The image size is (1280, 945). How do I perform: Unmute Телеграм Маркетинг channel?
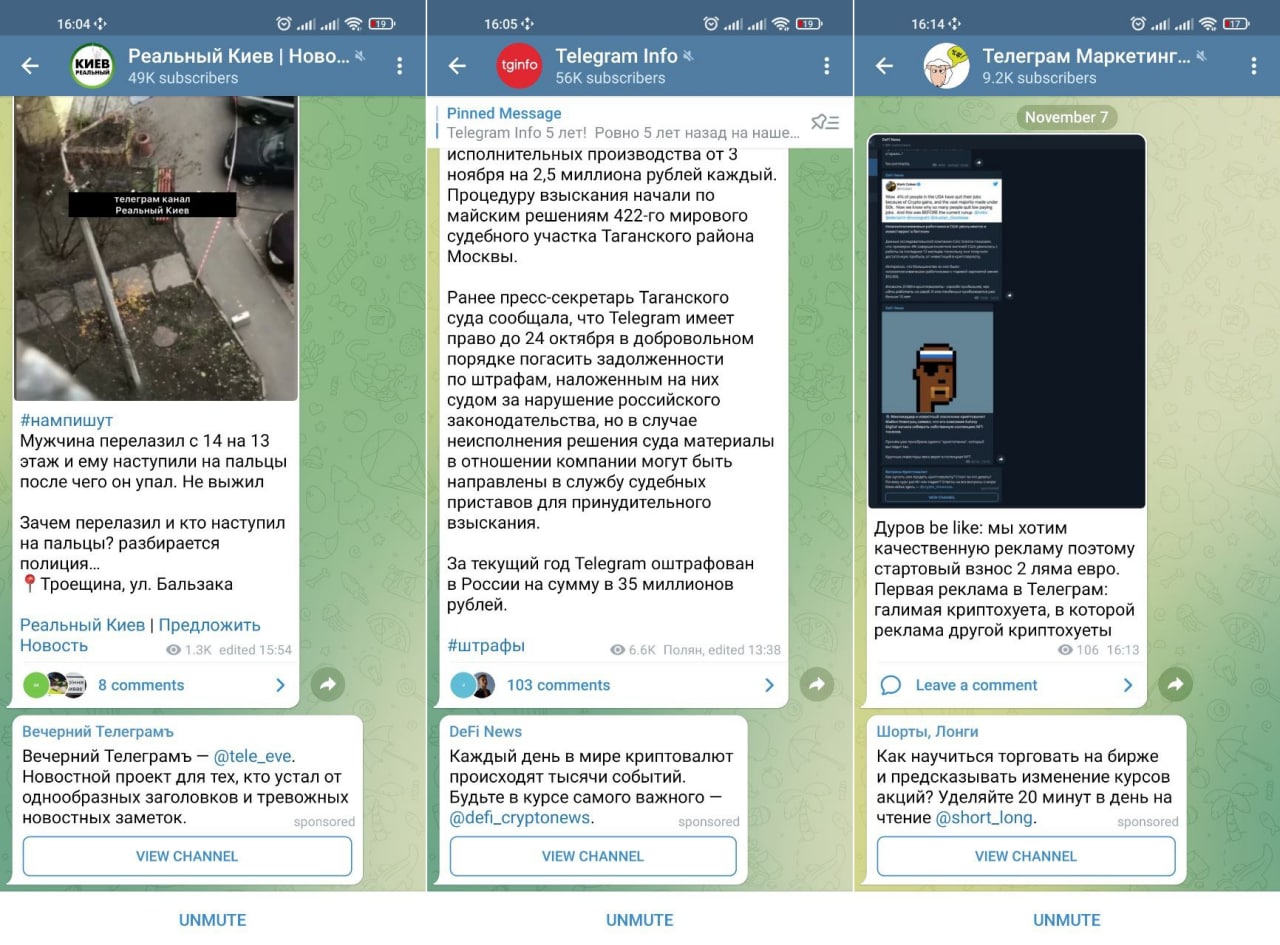pos(1067,920)
